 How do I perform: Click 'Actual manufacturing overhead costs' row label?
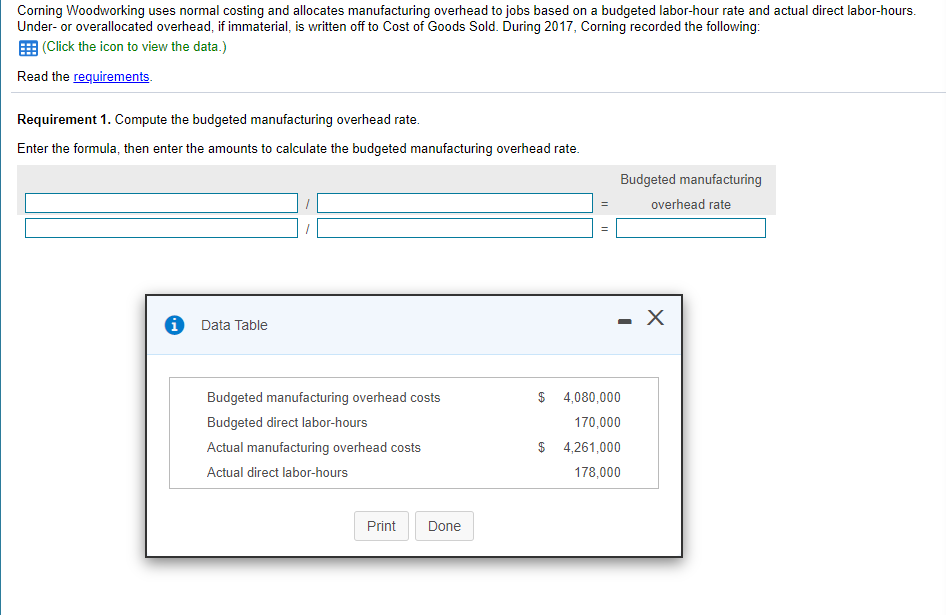314,447
